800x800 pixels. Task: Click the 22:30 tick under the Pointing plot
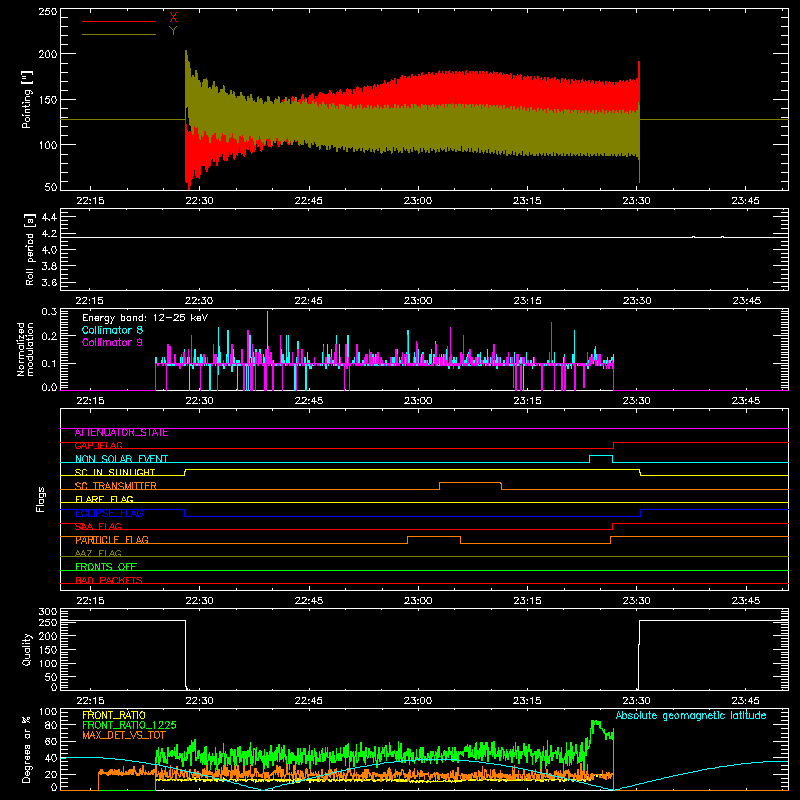[199, 201]
